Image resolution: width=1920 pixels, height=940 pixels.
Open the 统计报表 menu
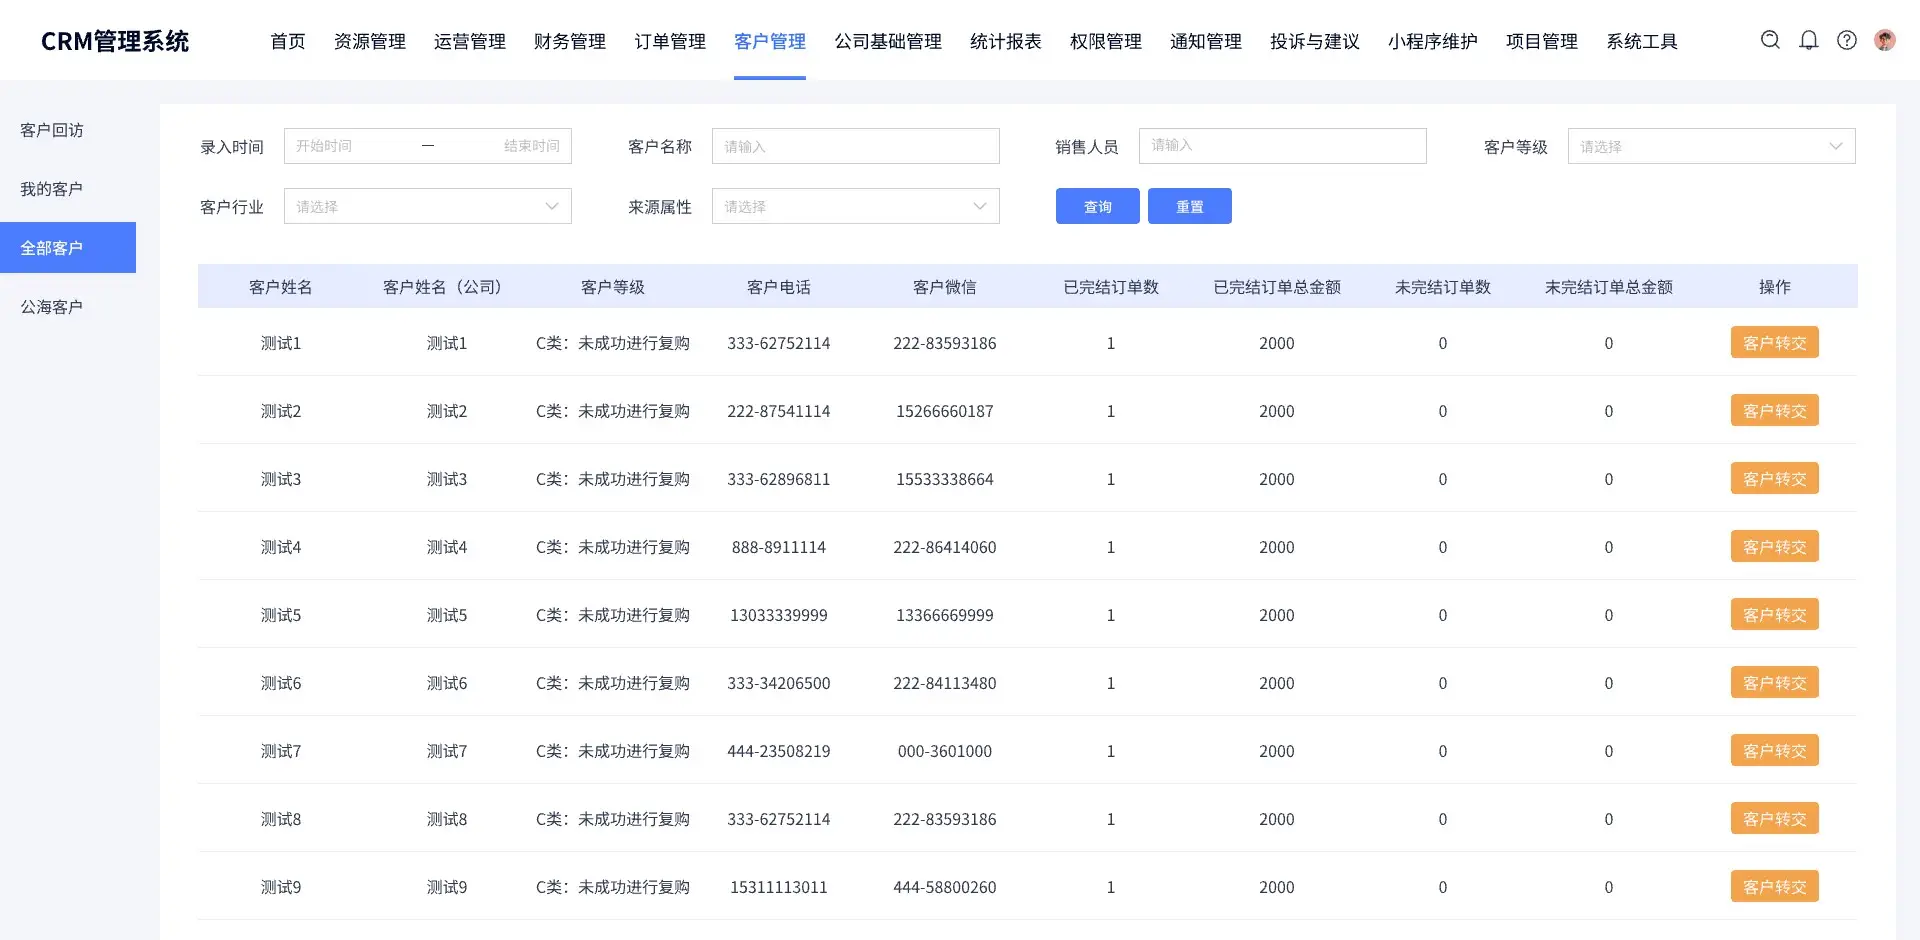[1006, 41]
